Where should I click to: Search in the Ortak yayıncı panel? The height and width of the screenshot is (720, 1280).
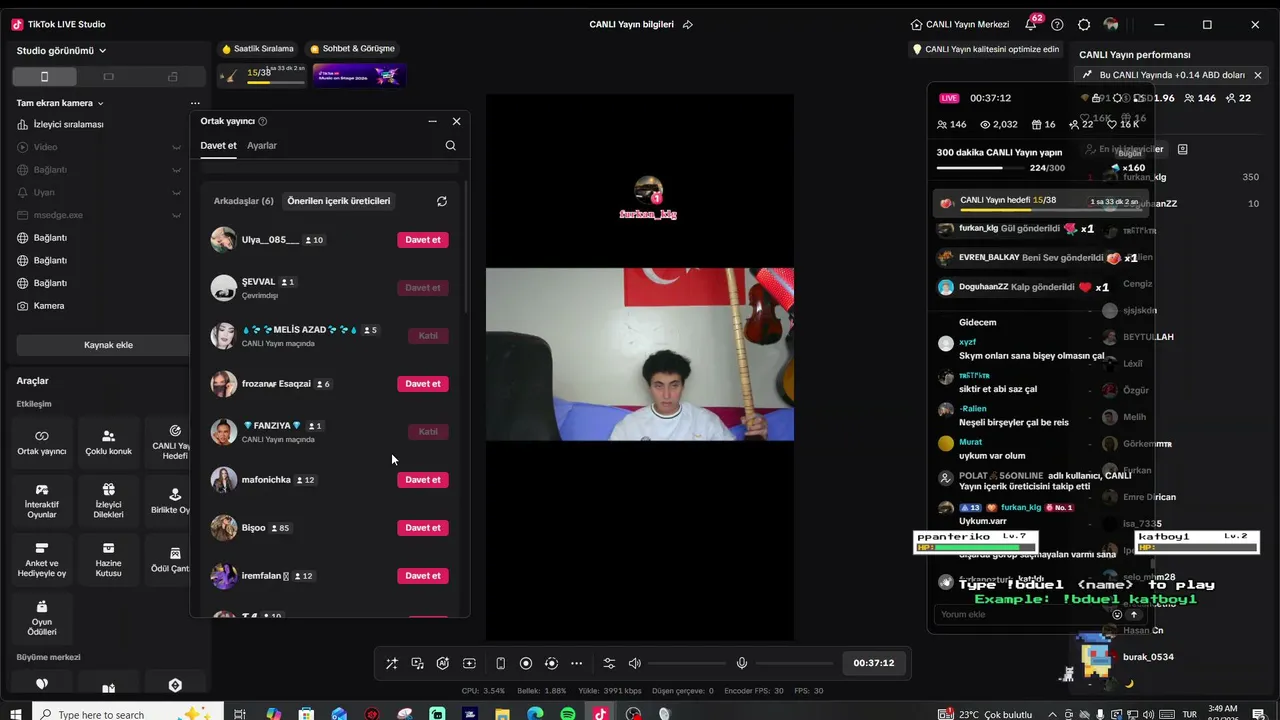point(450,145)
